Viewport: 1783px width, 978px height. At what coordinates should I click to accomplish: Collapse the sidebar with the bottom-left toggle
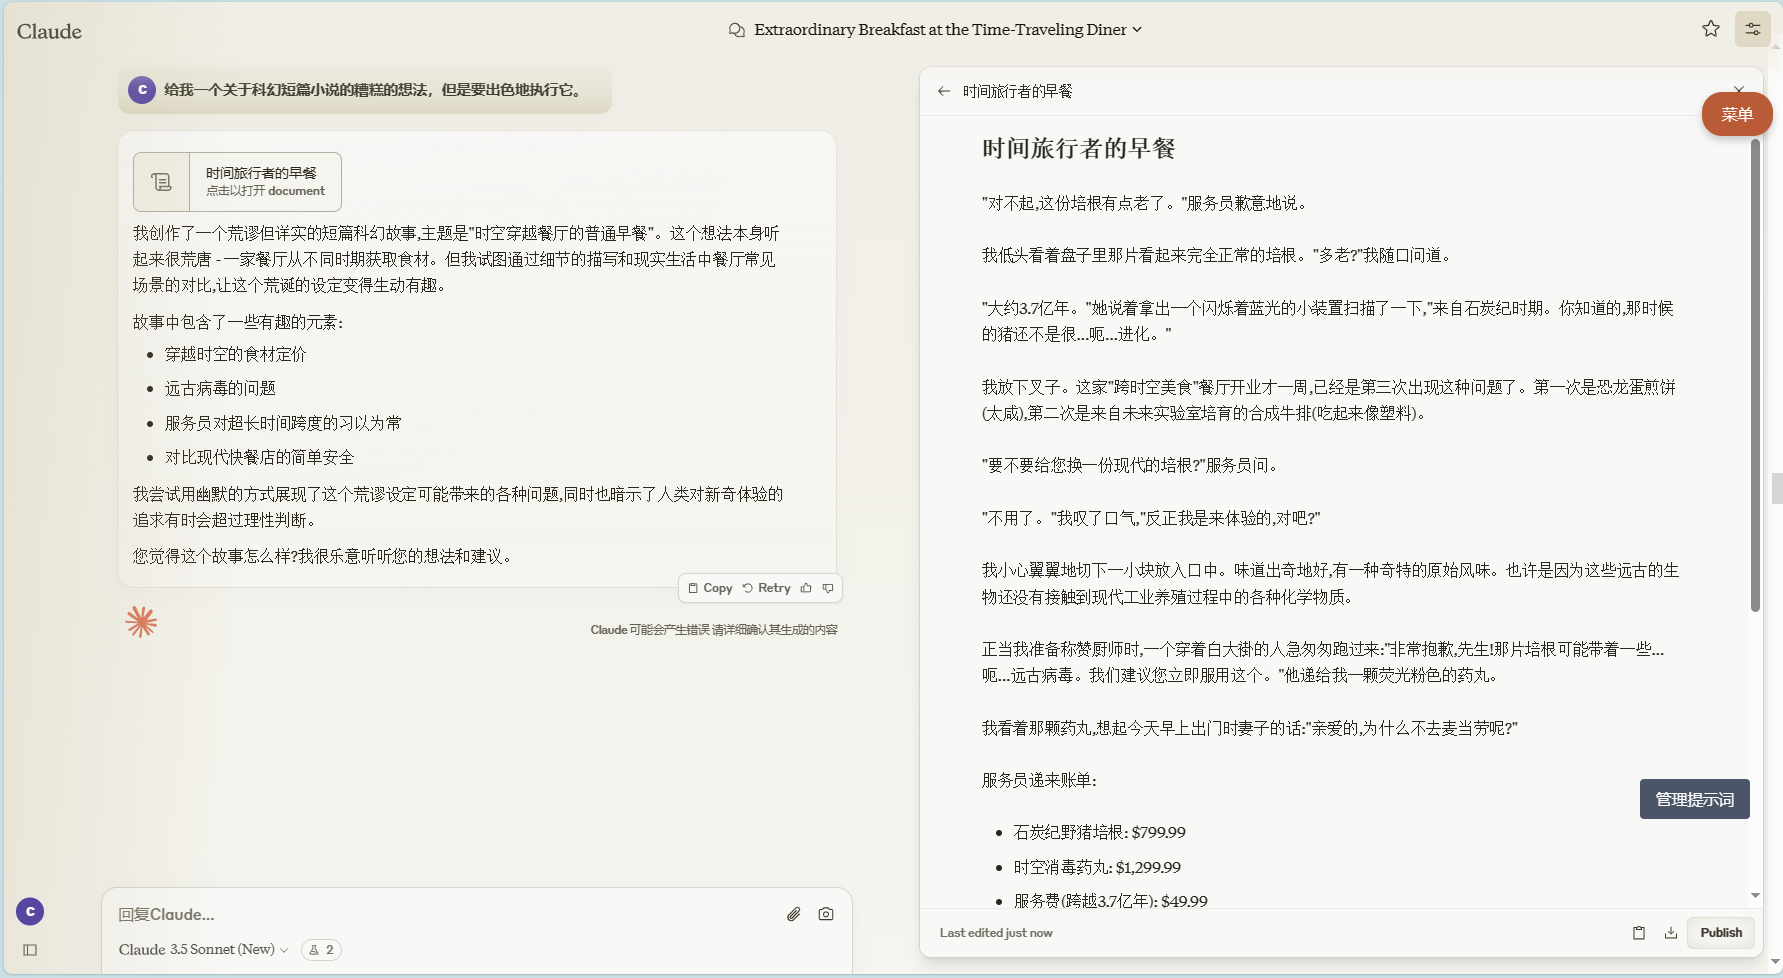pos(29,950)
